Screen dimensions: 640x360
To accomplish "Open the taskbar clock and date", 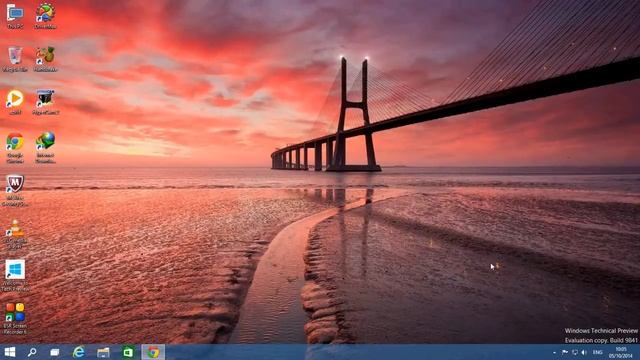I will pos(621,352).
